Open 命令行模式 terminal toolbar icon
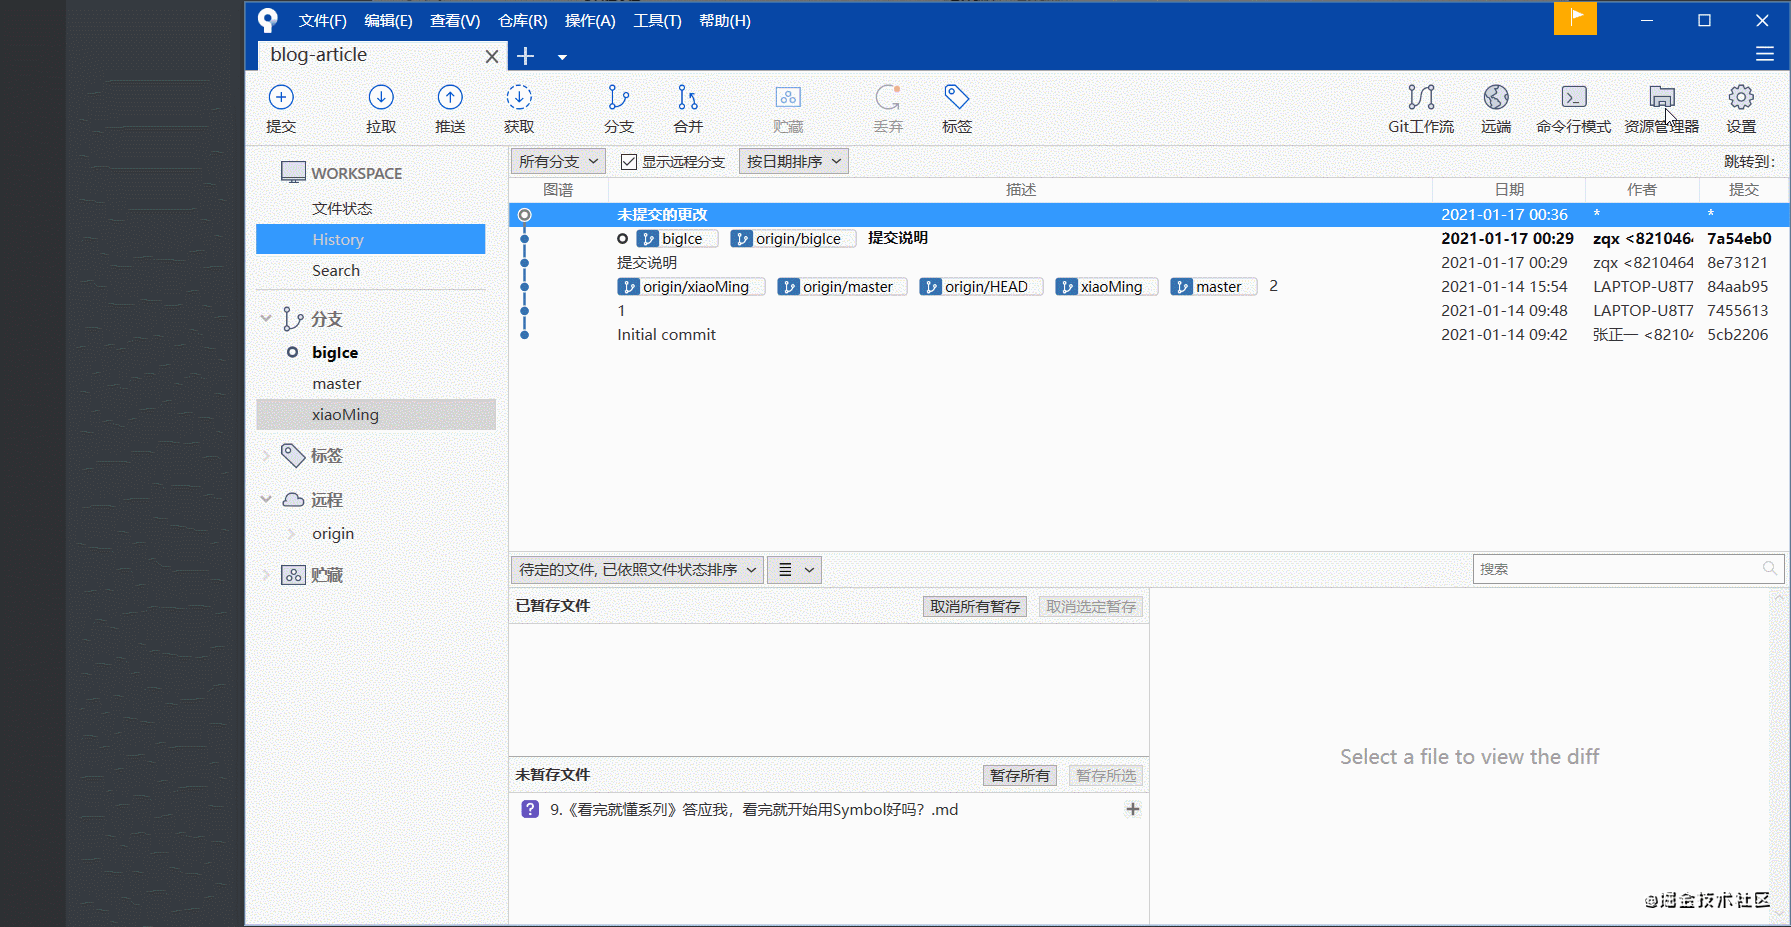Image resolution: width=1791 pixels, height=927 pixels. click(1574, 97)
